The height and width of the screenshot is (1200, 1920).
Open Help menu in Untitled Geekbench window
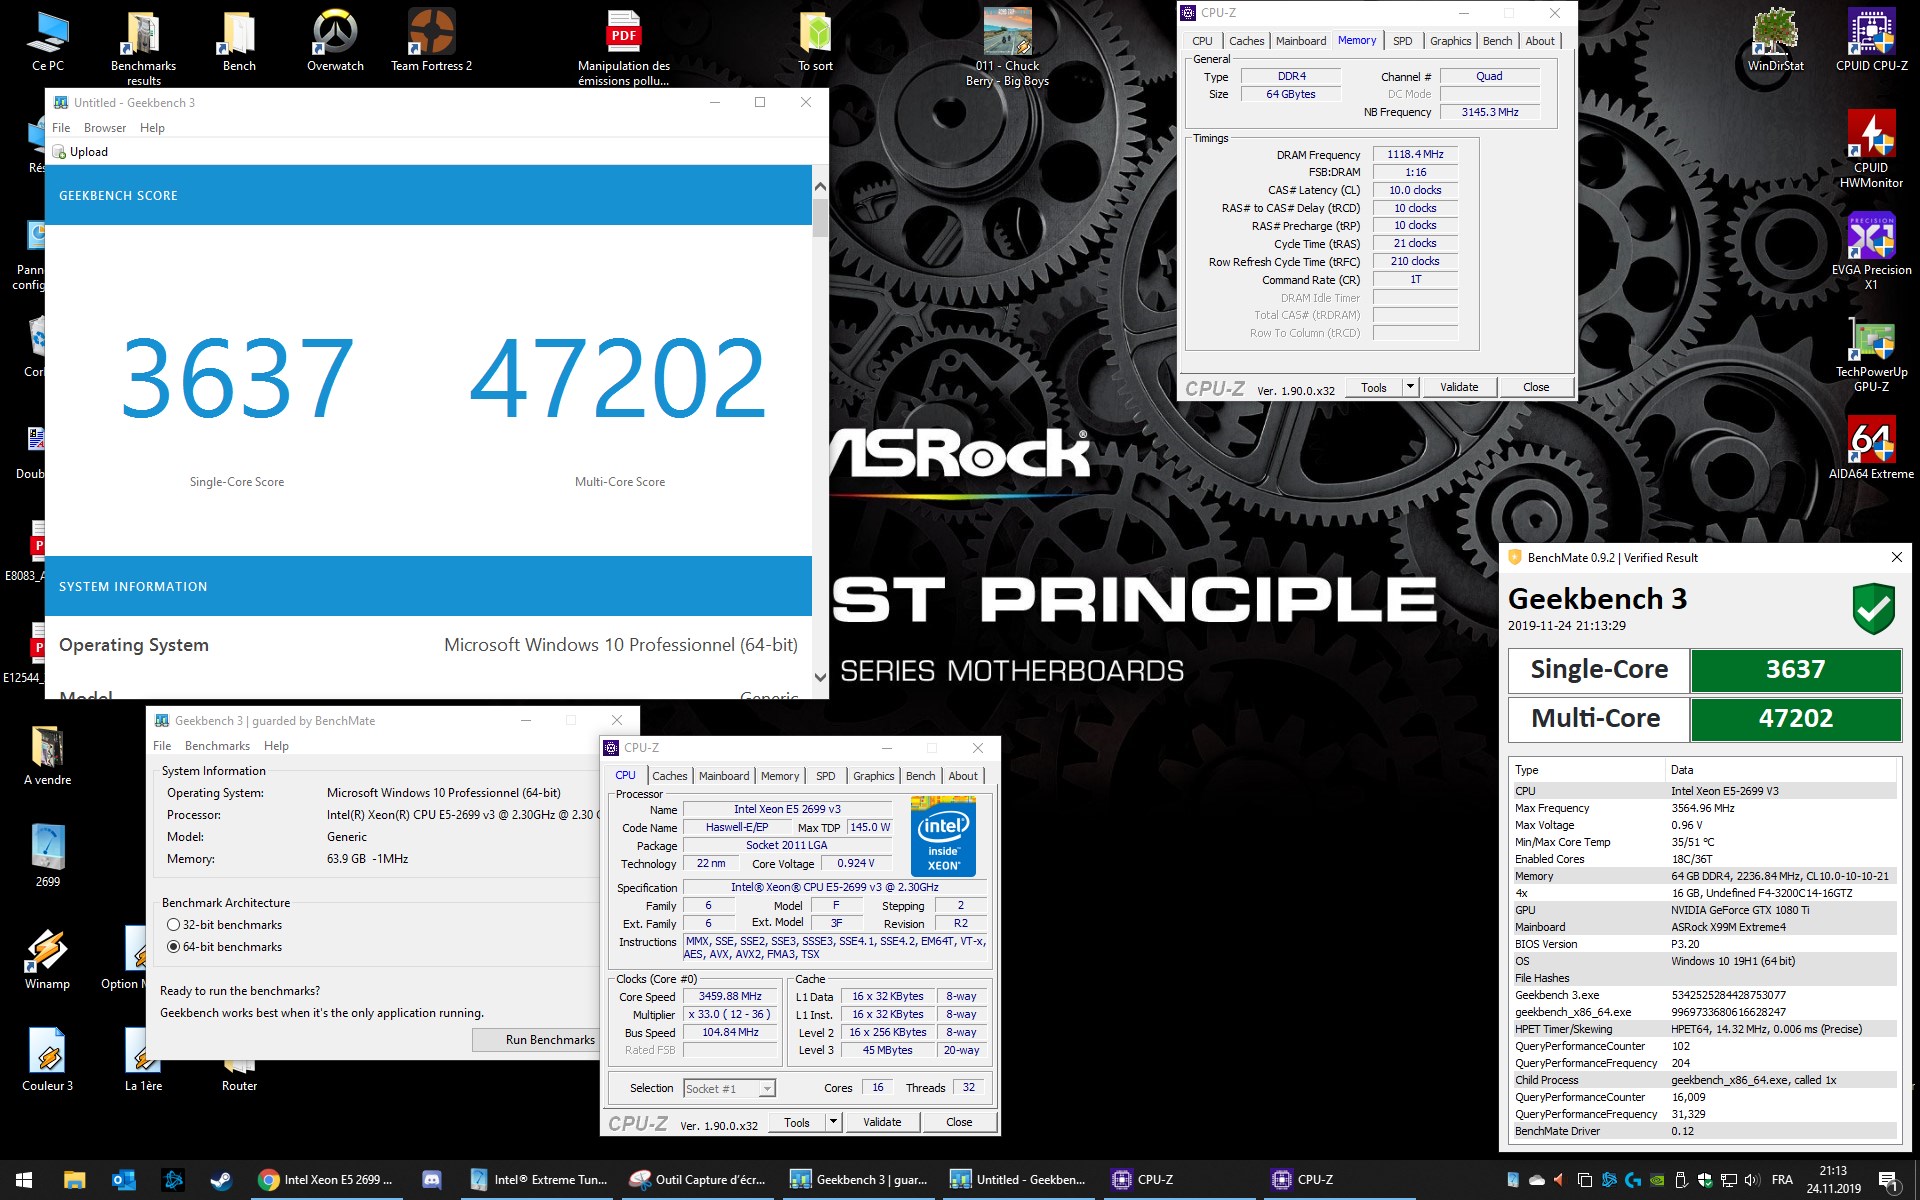[x=152, y=128]
